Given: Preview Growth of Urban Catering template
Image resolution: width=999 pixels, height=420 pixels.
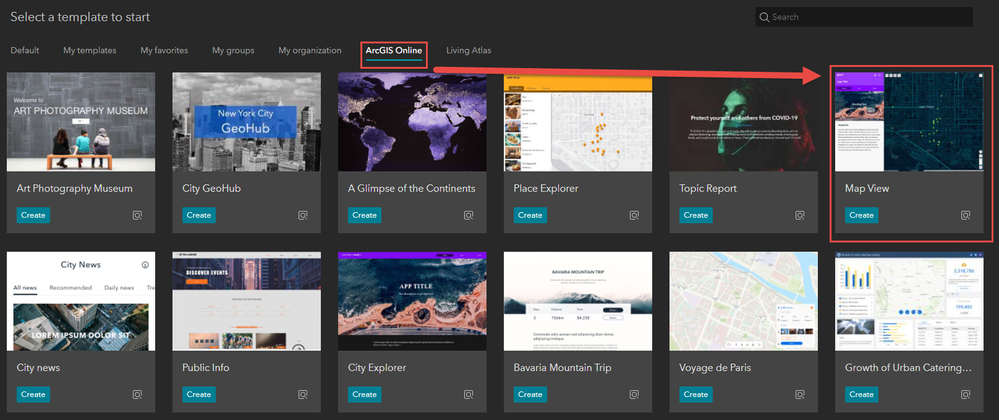Looking at the screenshot, I should (965, 395).
